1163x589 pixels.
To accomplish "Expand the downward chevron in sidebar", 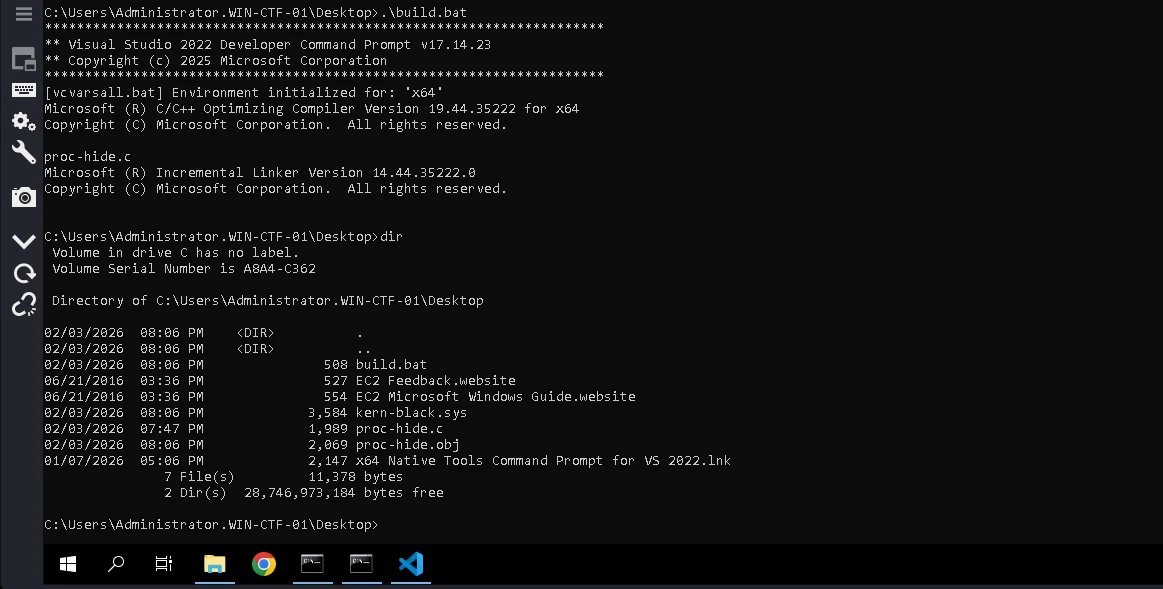I will coord(24,242).
